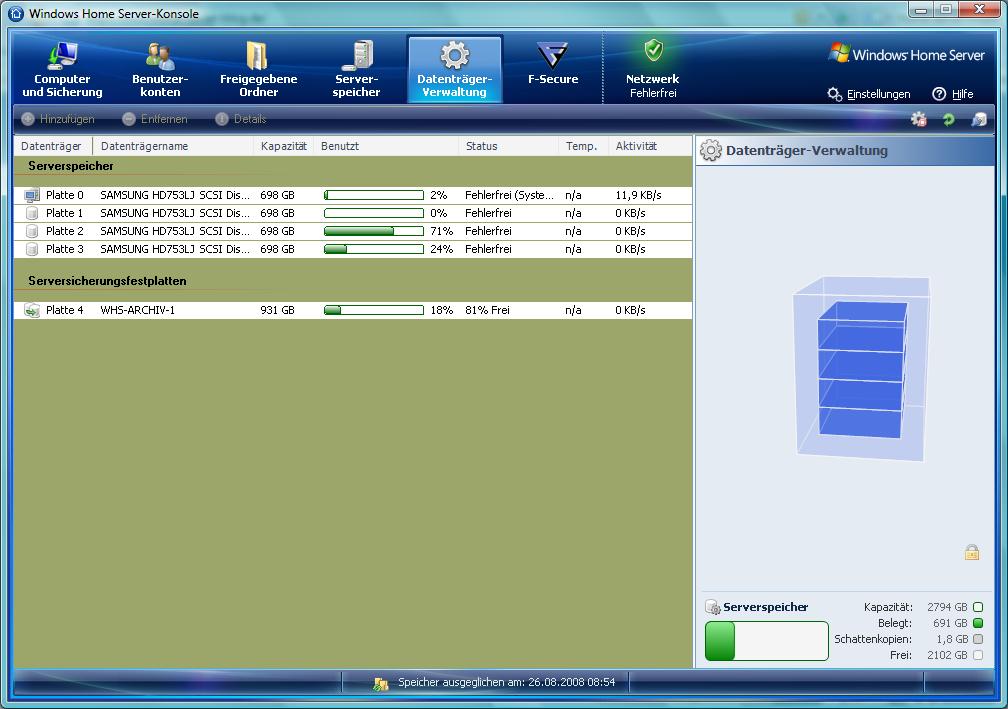The width and height of the screenshot is (1008, 709).
Task: Click the Kapazität legend swatch
Action: (978, 607)
